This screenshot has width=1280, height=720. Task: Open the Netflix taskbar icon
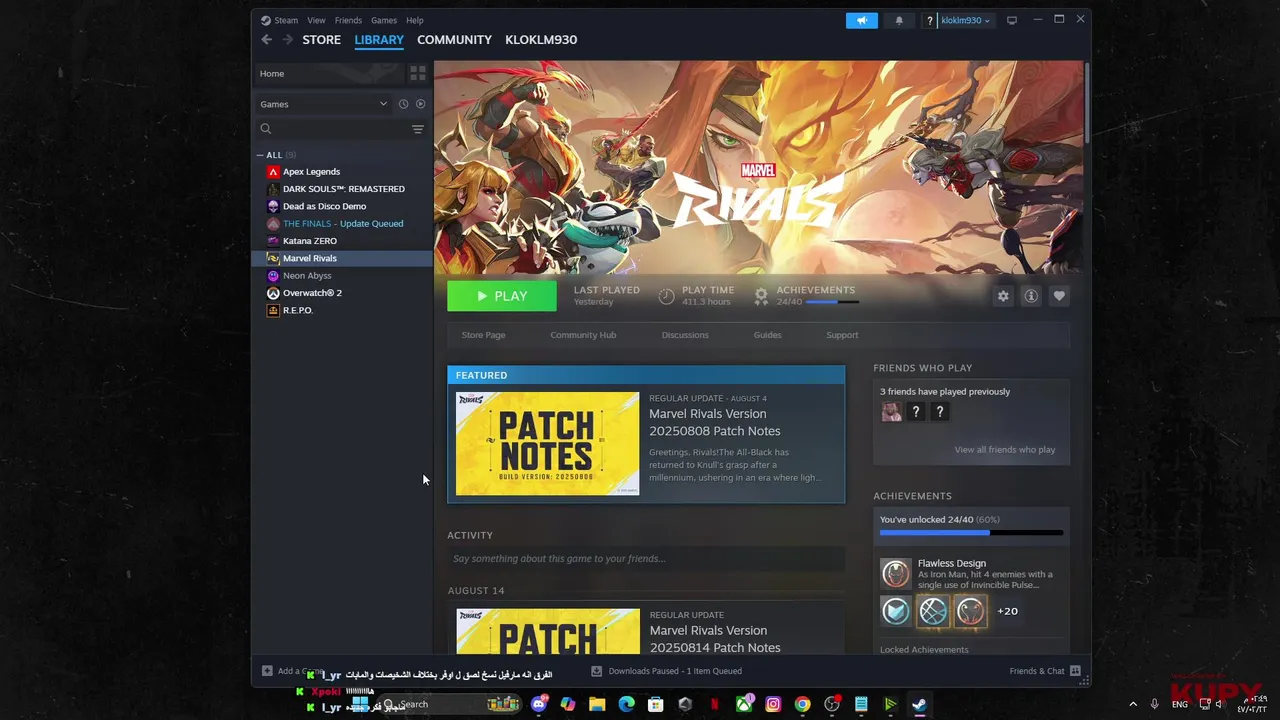(714, 704)
